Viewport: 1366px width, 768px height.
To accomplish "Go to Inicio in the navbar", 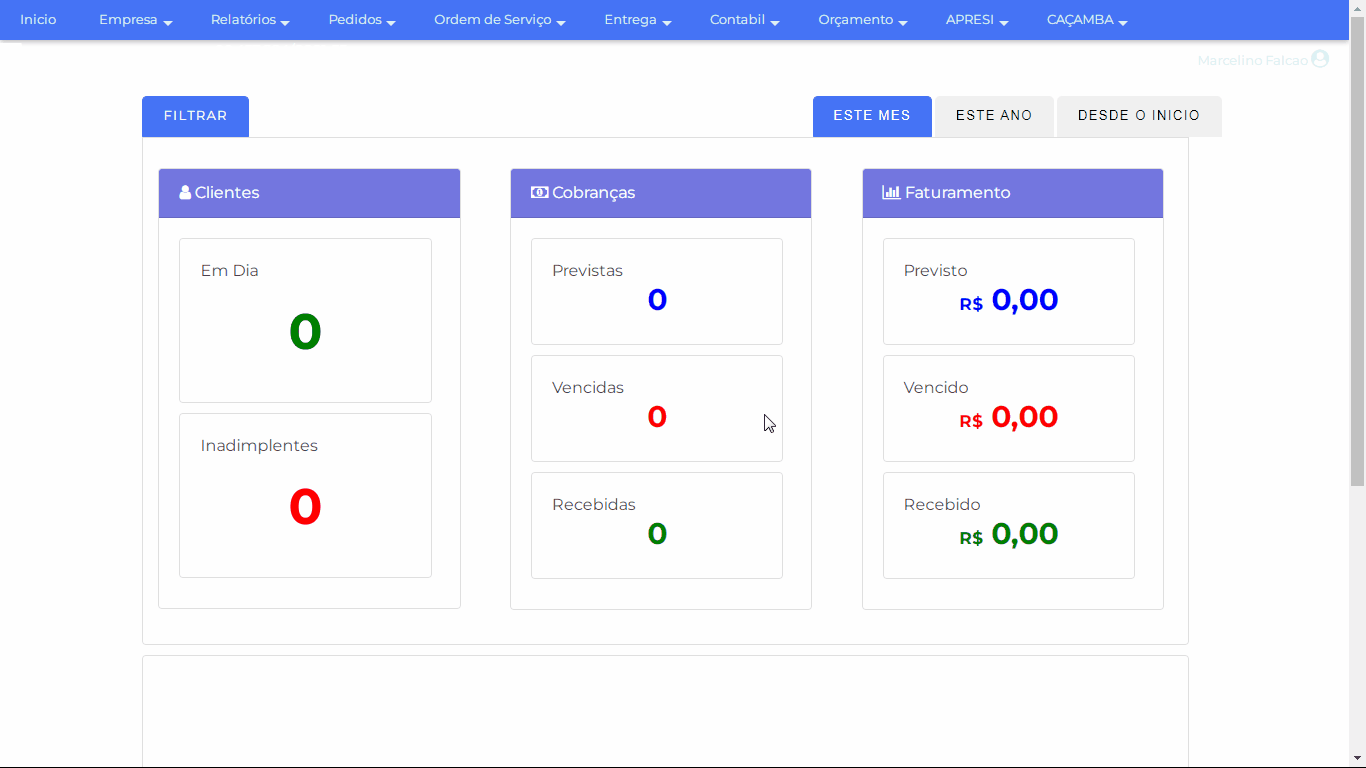I will click(38, 20).
